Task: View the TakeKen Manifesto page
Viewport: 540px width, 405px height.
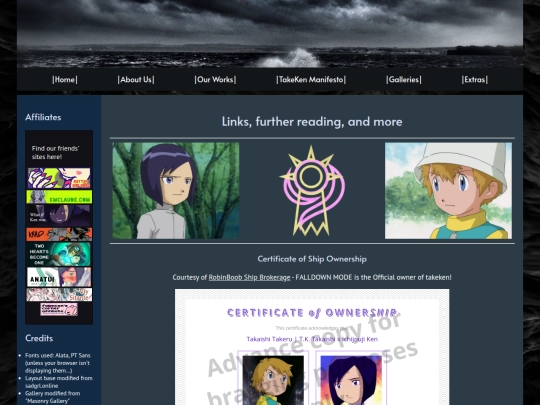Action: pyautogui.click(x=311, y=80)
